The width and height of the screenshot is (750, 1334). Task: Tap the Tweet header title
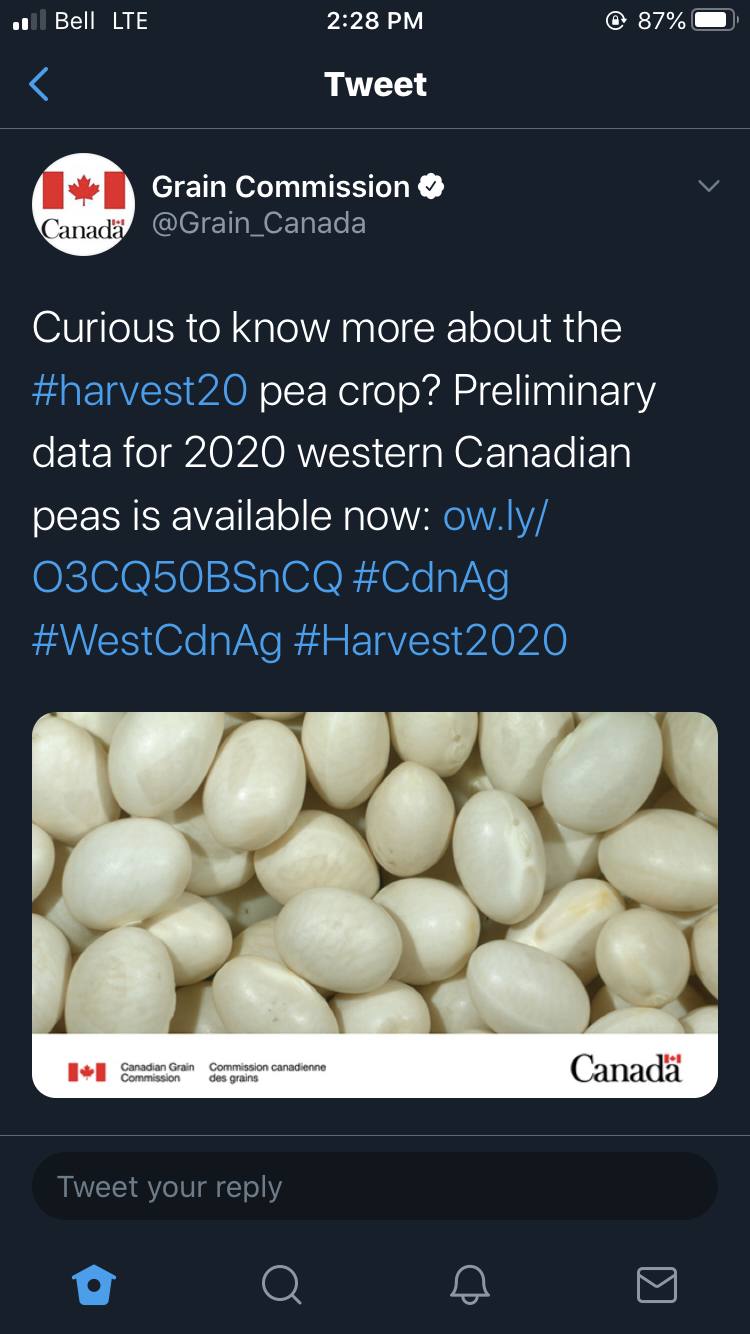(x=375, y=84)
